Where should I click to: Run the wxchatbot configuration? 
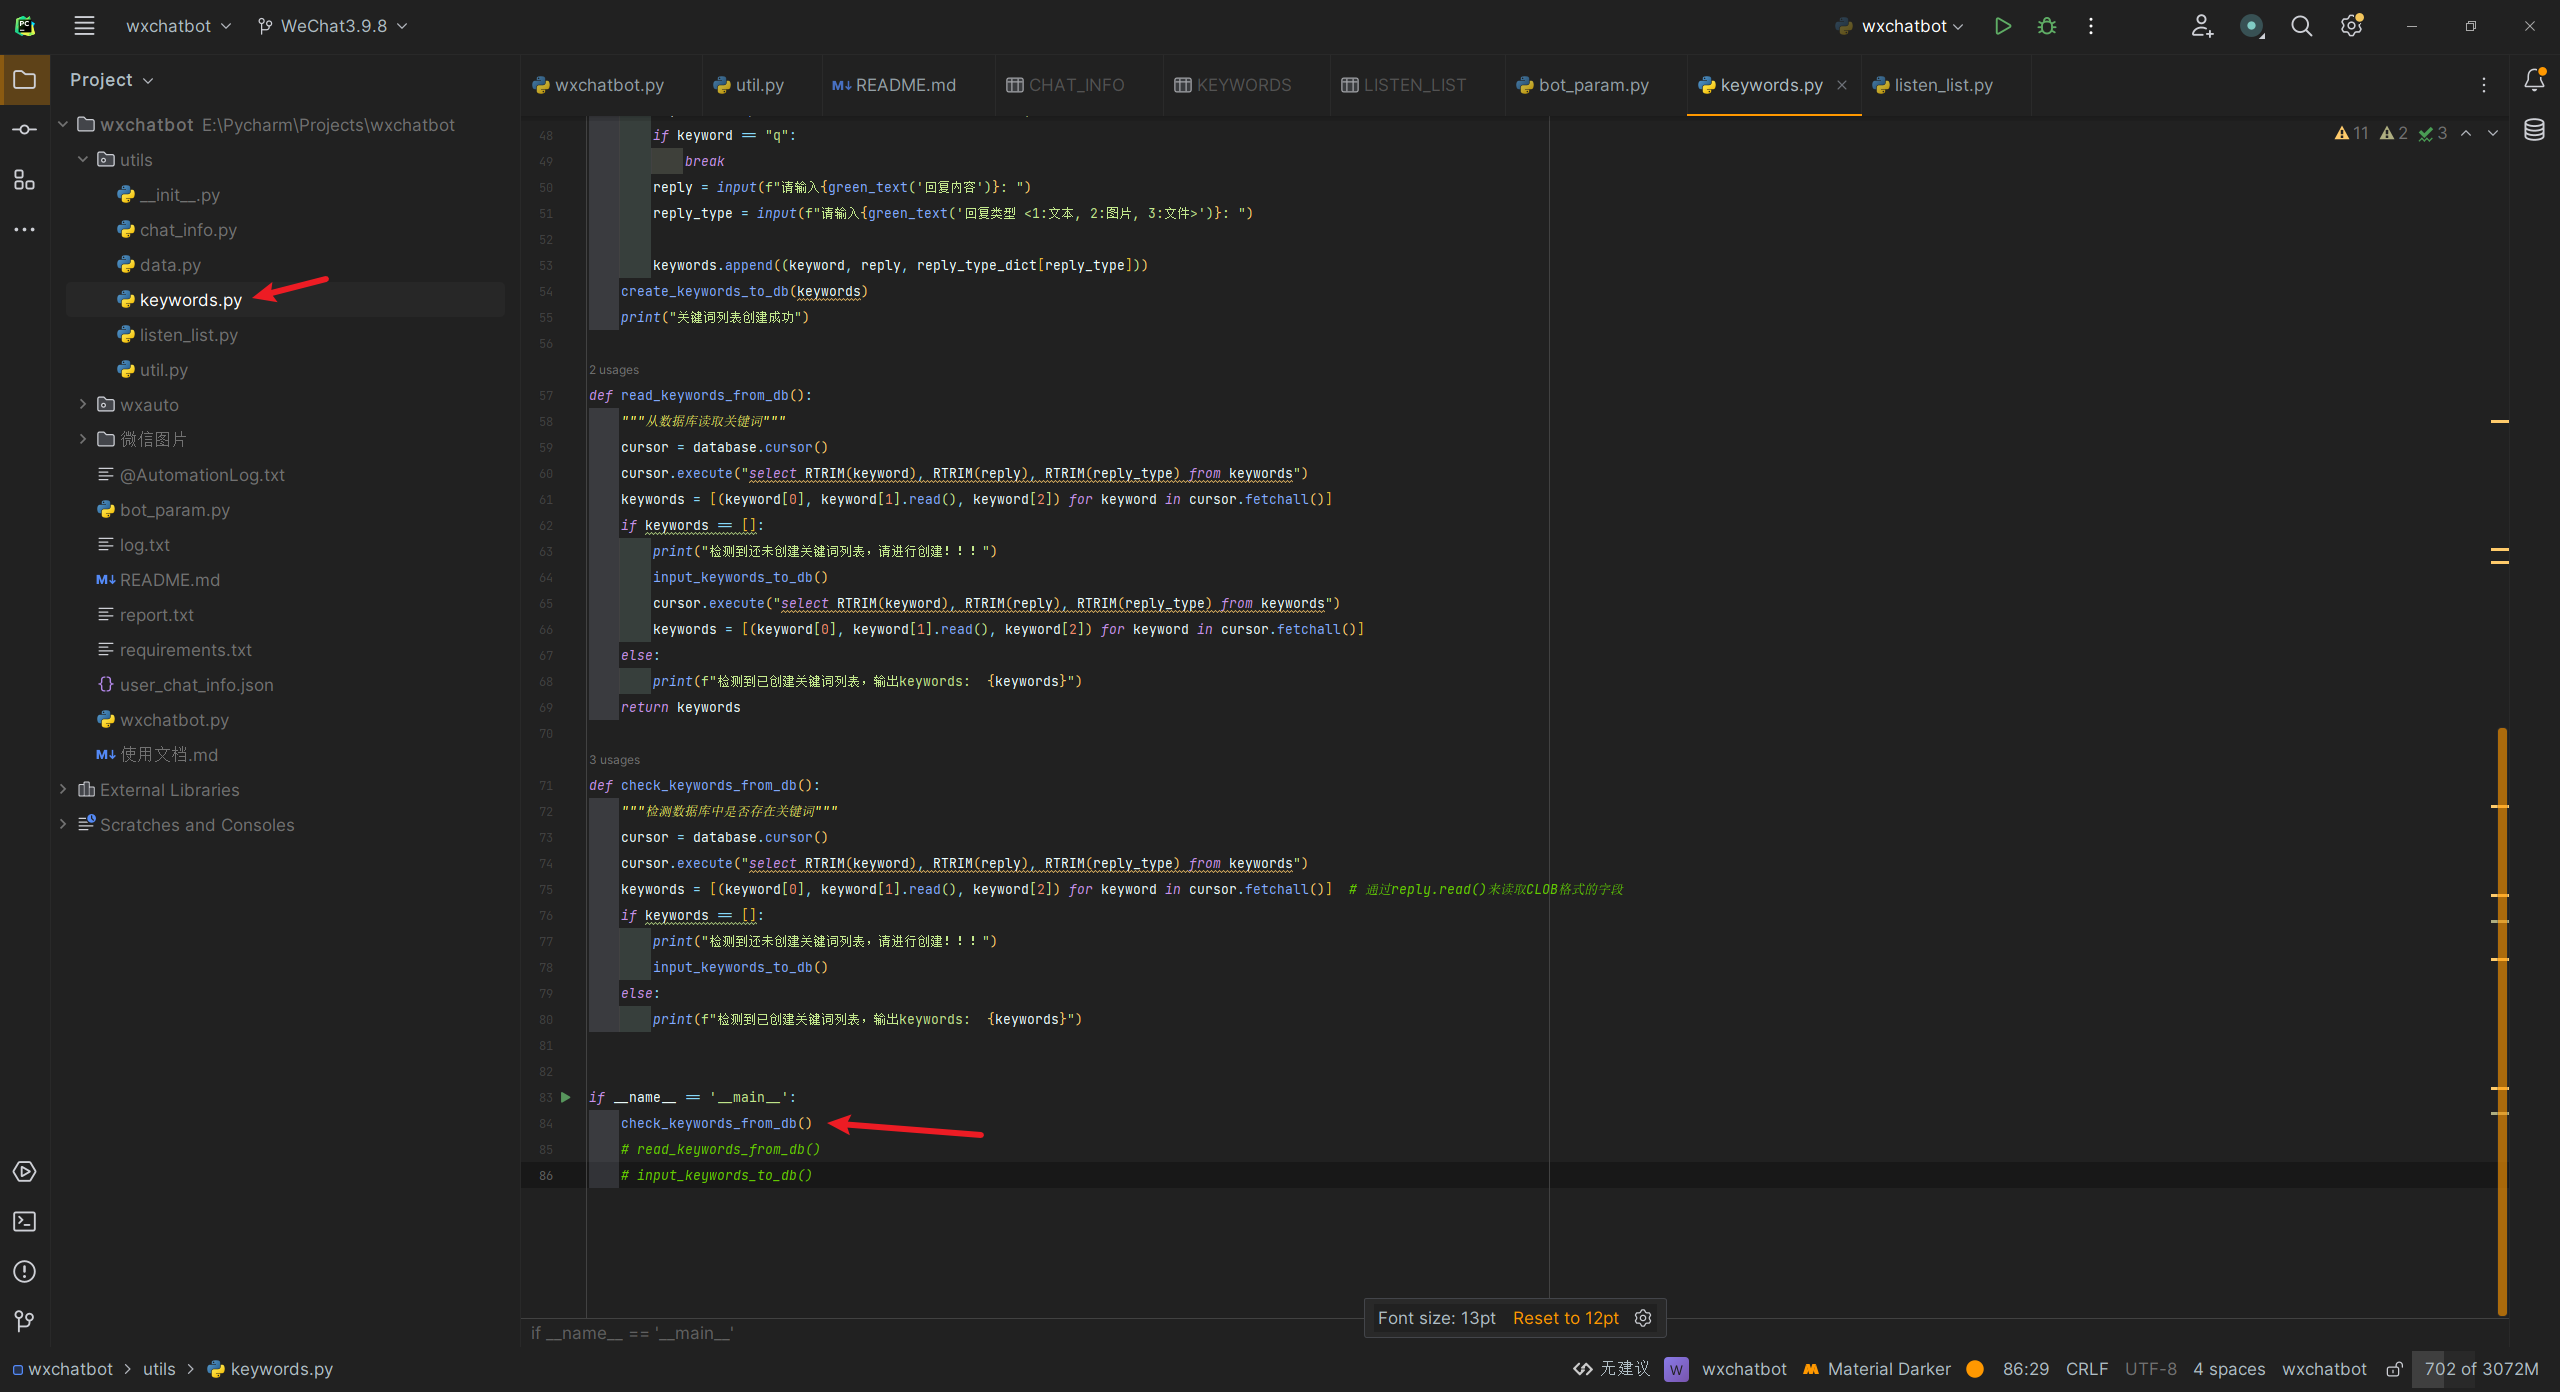coord(2002,26)
